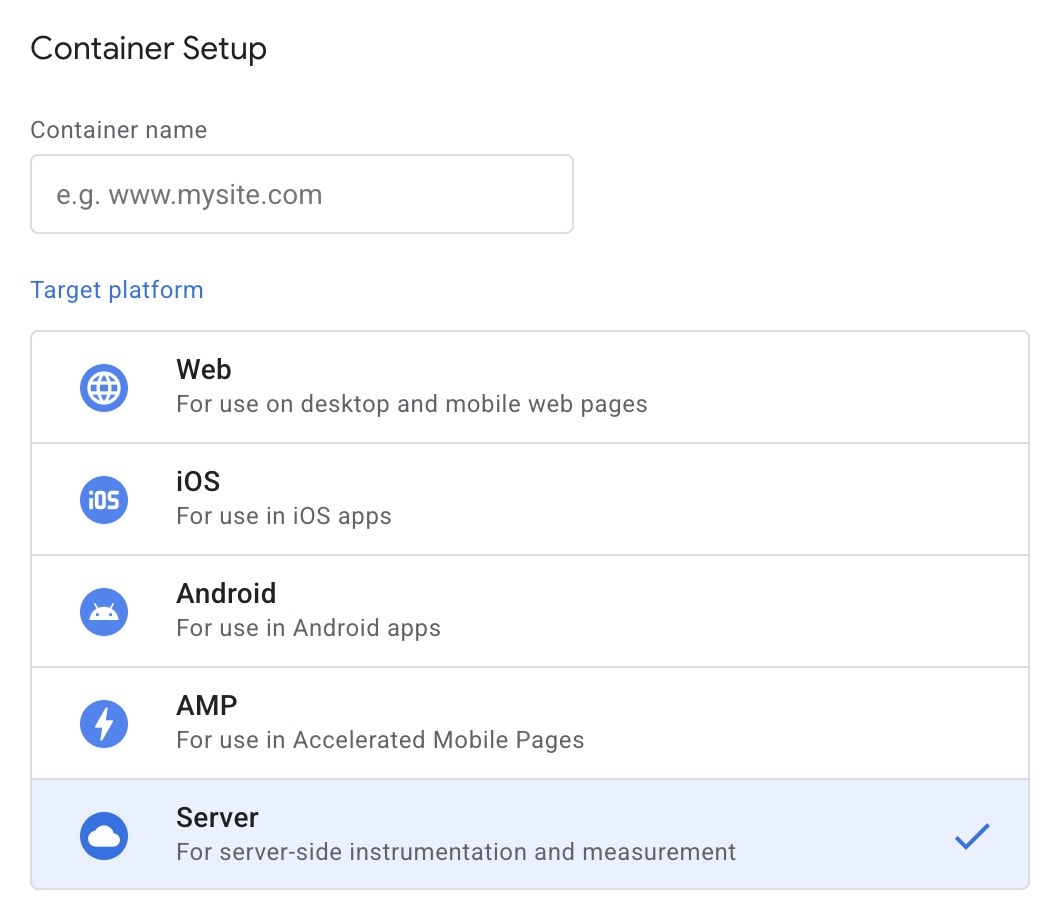The height and width of the screenshot is (916, 1062).
Task: Click the iOS platform icon
Action: coord(104,500)
